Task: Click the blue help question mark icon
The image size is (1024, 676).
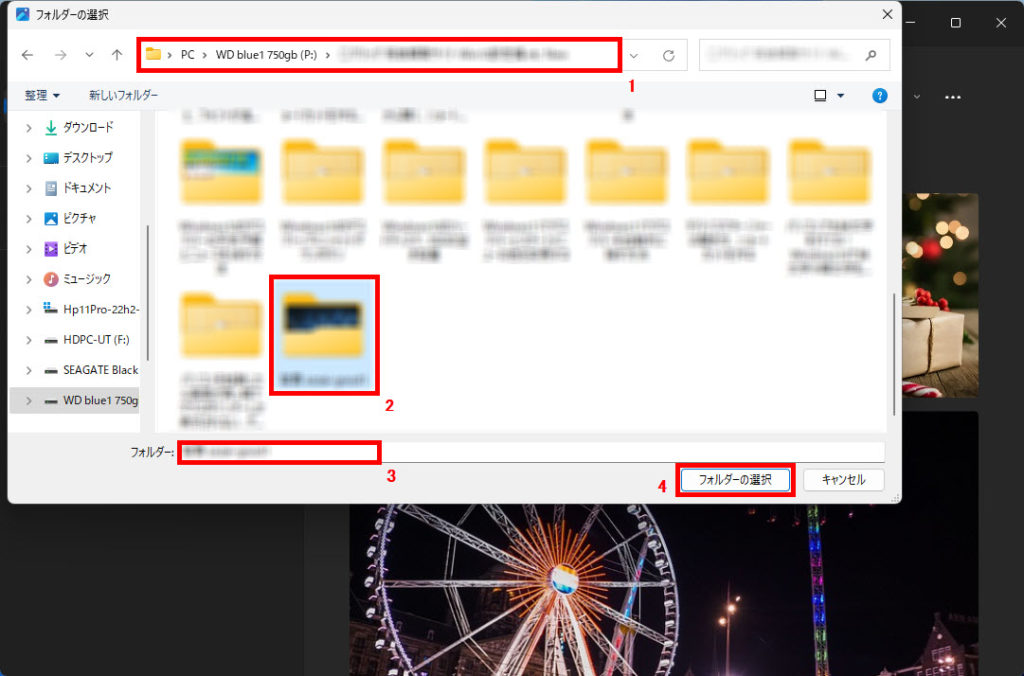Action: click(x=879, y=95)
